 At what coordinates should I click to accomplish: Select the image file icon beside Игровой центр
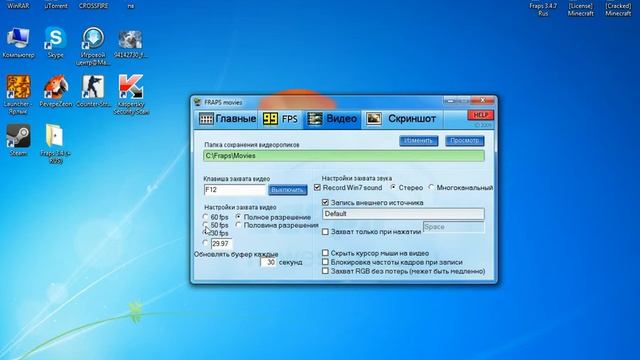(130, 43)
